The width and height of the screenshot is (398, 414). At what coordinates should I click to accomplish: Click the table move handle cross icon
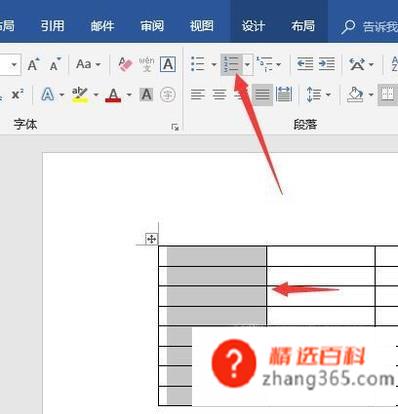point(151,239)
